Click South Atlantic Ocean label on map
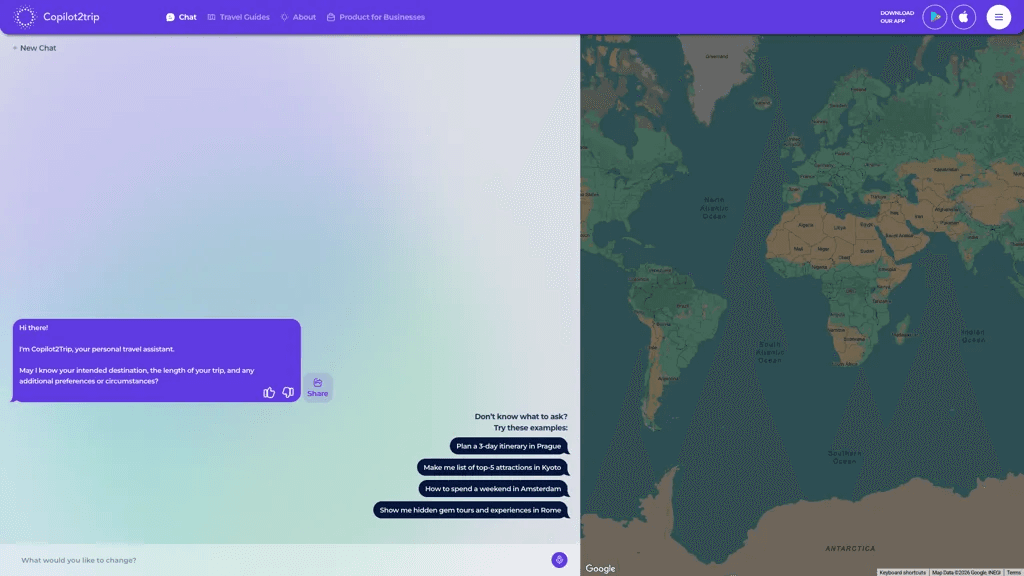 [770, 352]
